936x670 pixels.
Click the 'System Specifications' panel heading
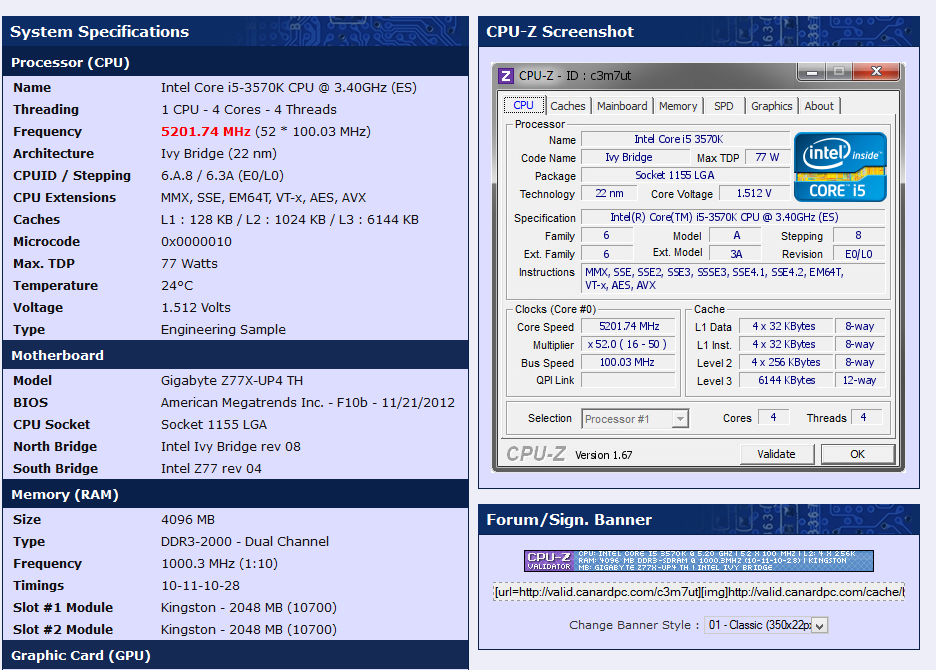[x=99, y=32]
